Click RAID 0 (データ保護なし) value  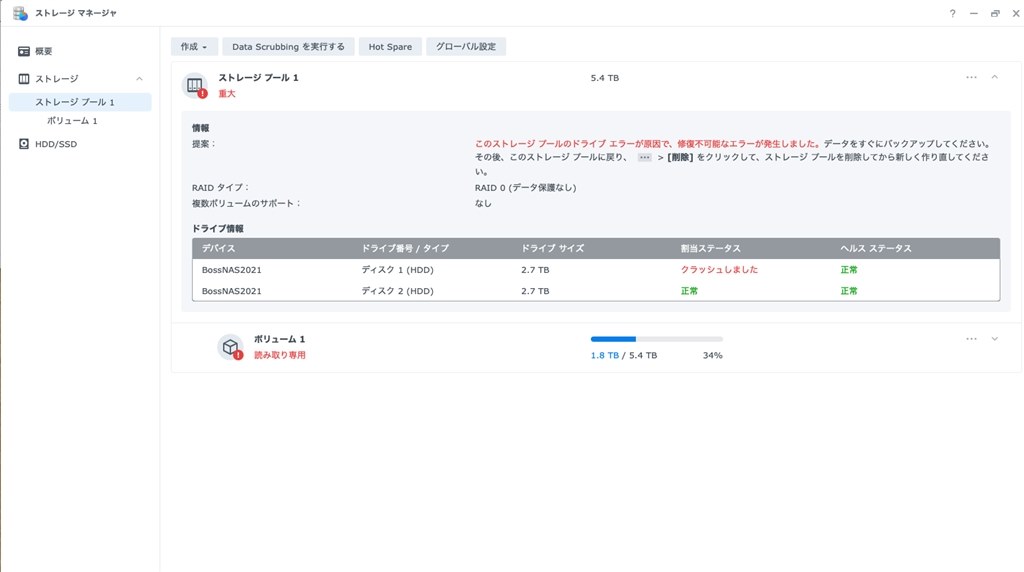coord(525,187)
